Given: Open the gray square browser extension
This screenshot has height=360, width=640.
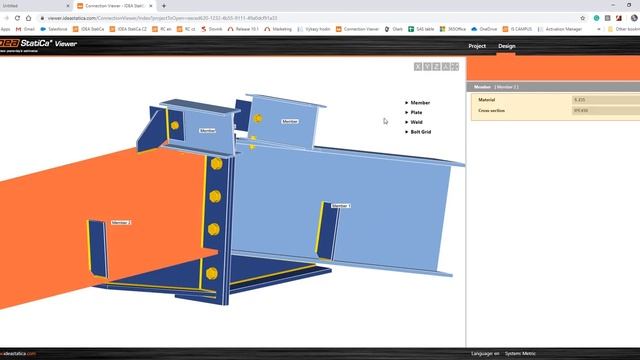Looking at the screenshot, I should coord(607,18).
